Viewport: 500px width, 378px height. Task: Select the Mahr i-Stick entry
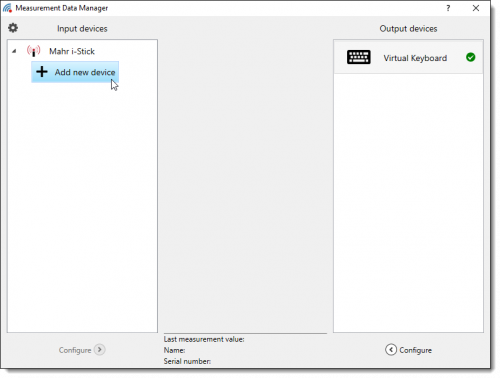(72, 51)
